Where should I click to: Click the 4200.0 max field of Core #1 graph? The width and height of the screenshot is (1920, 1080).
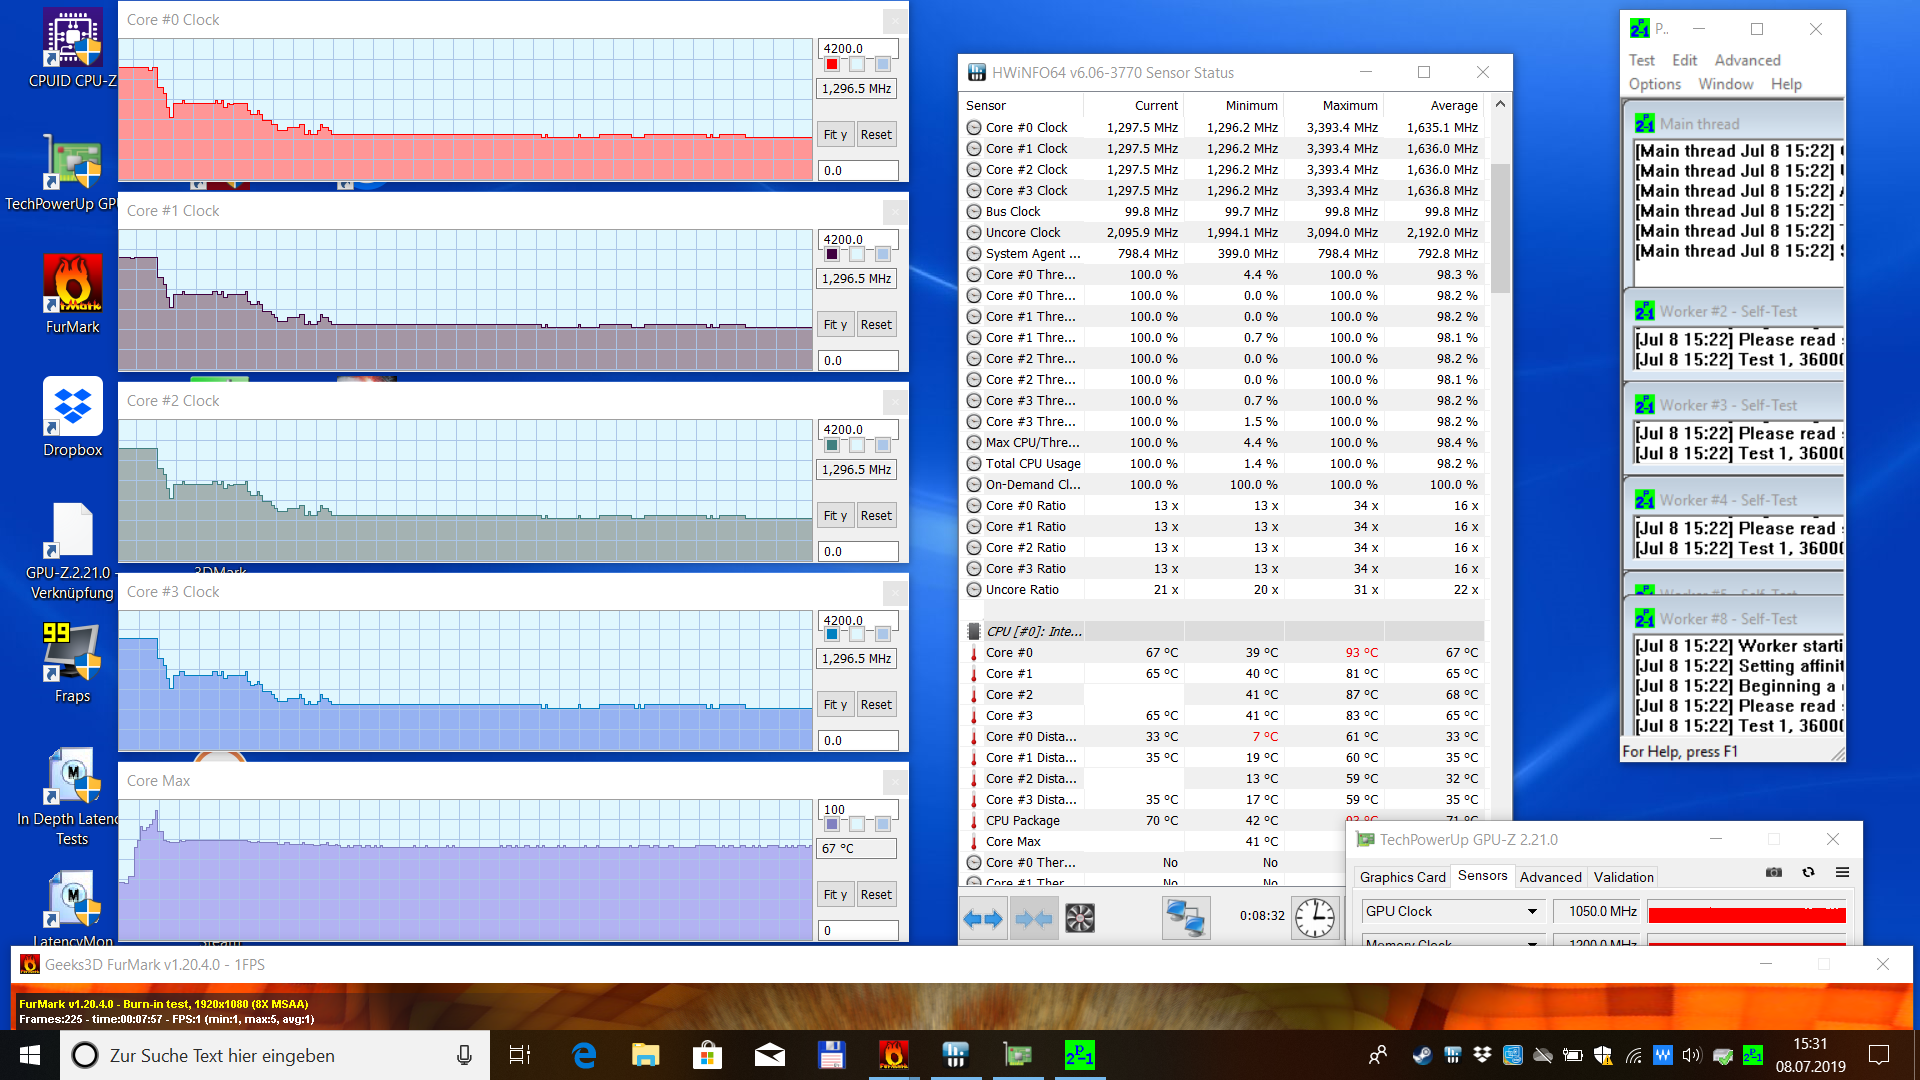858,239
